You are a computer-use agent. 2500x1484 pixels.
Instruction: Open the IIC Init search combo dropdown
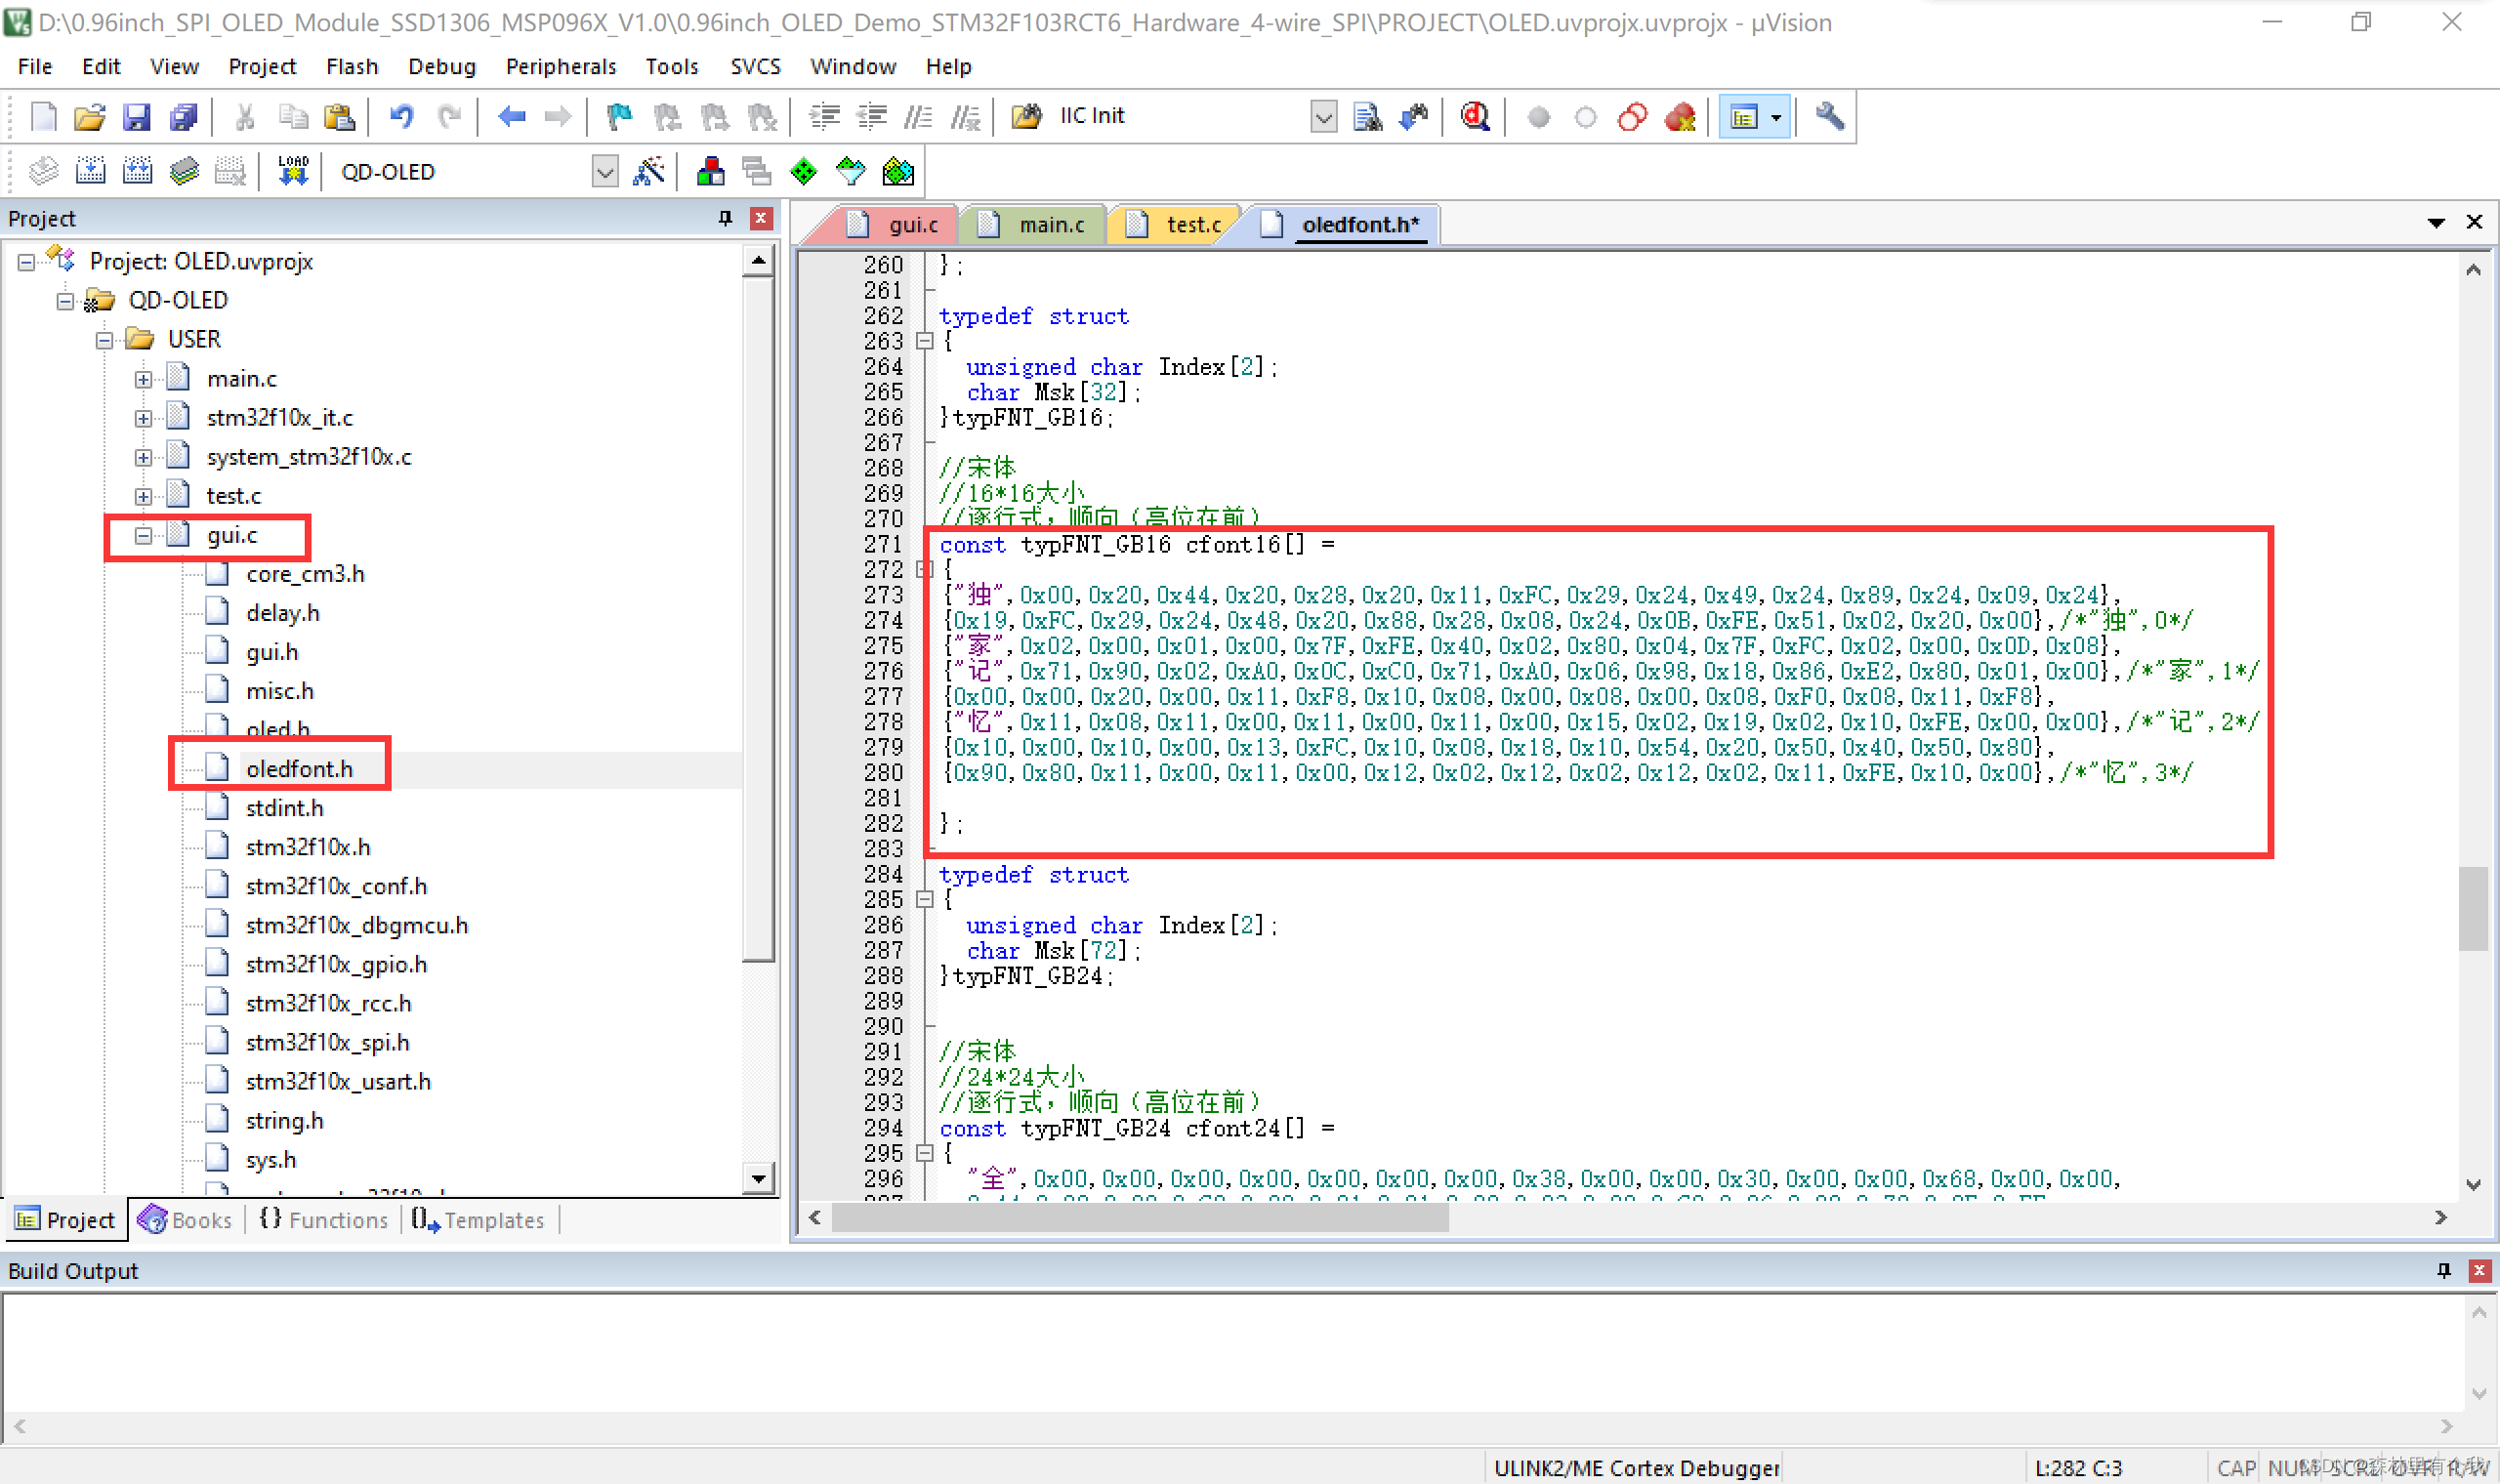pyautogui.click(x=1323, y=117)
